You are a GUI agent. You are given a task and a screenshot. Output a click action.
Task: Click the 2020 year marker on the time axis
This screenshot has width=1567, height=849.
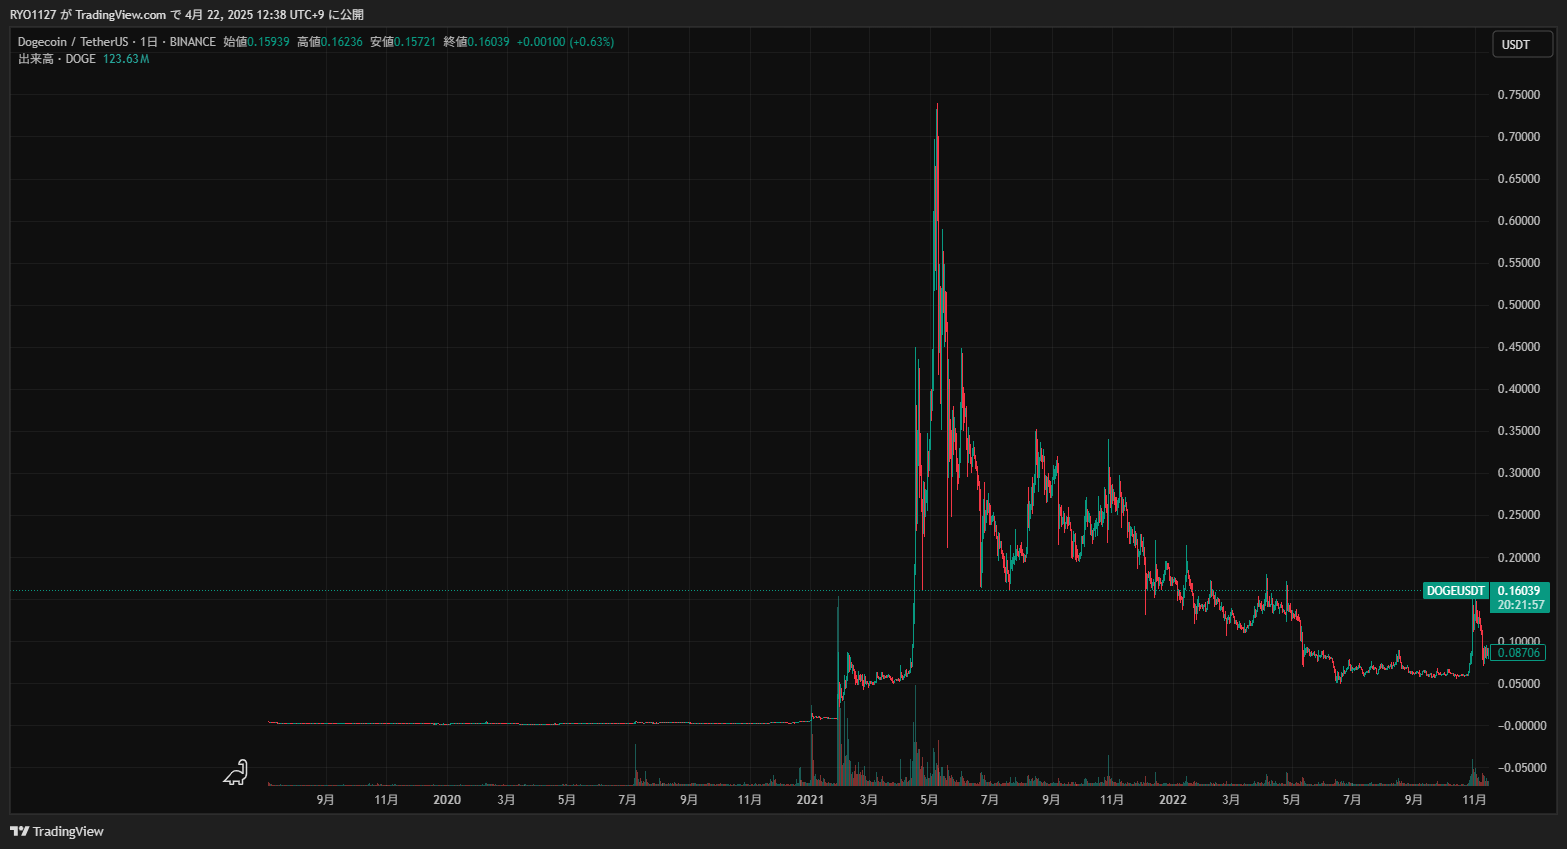pyautogui.click(x=447, y=800)
